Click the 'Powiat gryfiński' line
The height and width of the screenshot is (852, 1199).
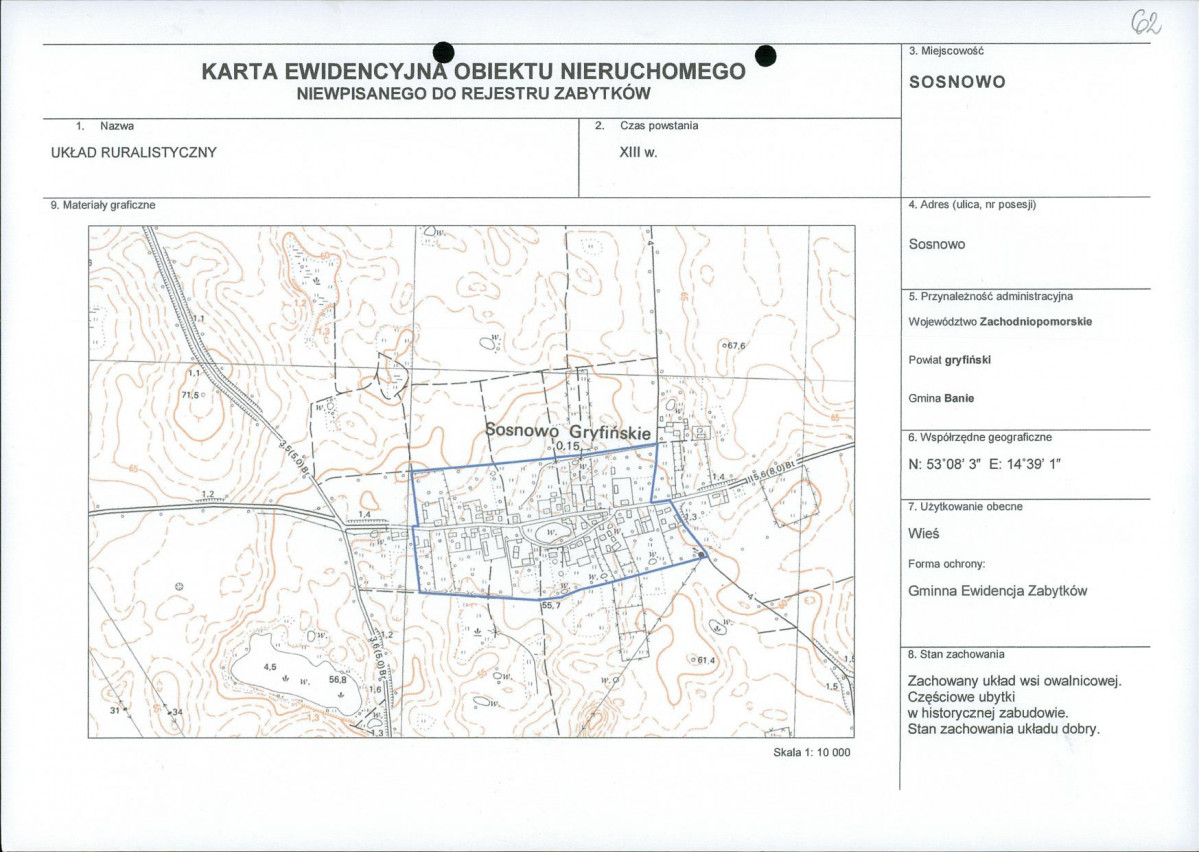[x=950, y=360]
